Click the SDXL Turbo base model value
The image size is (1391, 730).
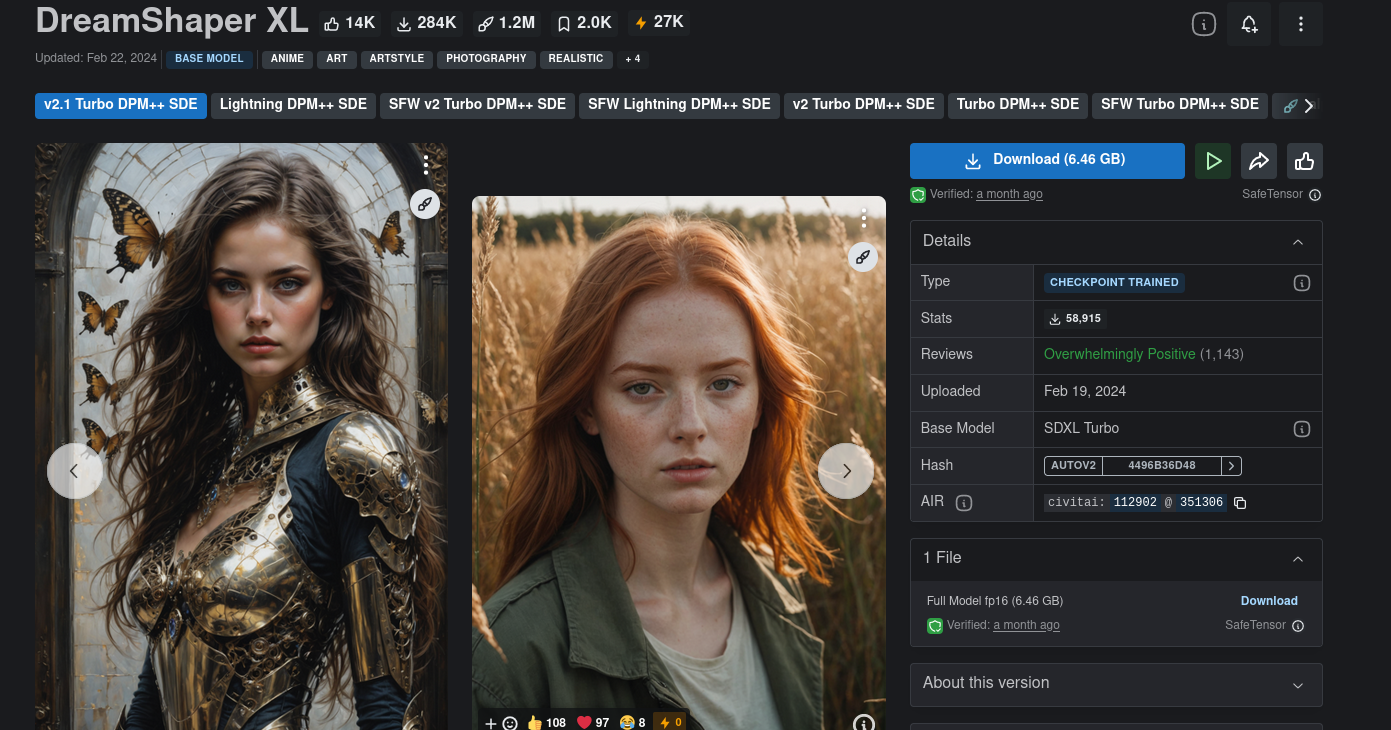coord(1081,429)
